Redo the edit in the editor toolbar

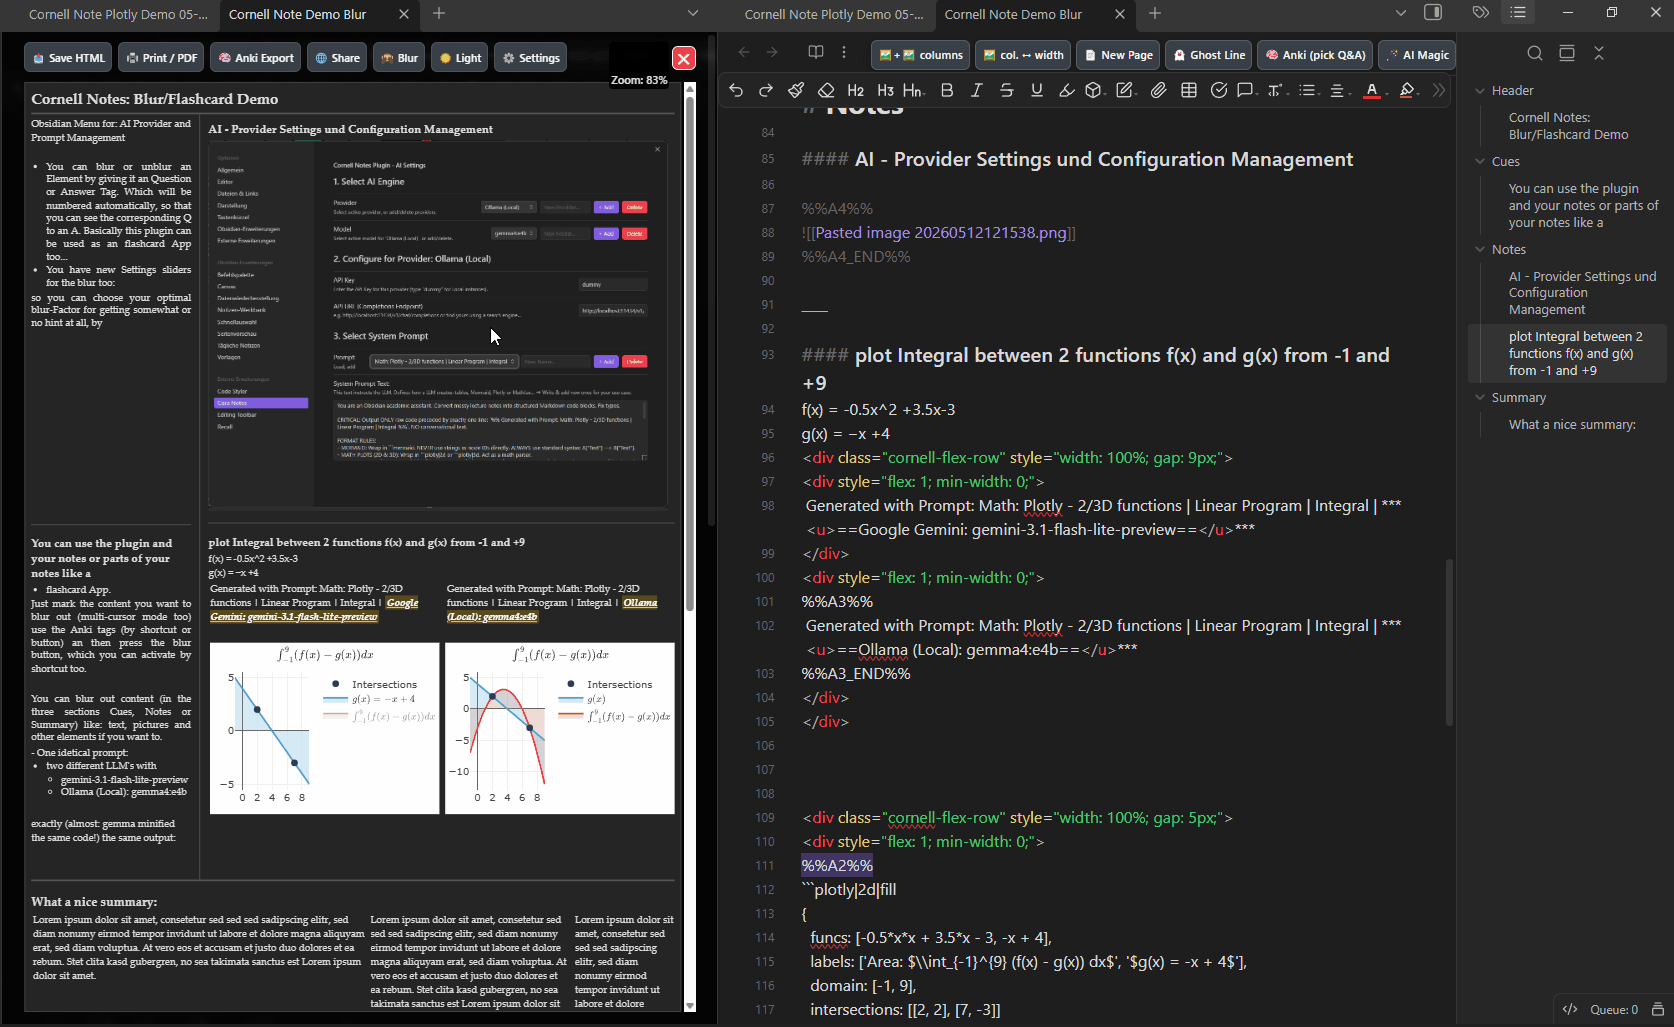(766, 90)
